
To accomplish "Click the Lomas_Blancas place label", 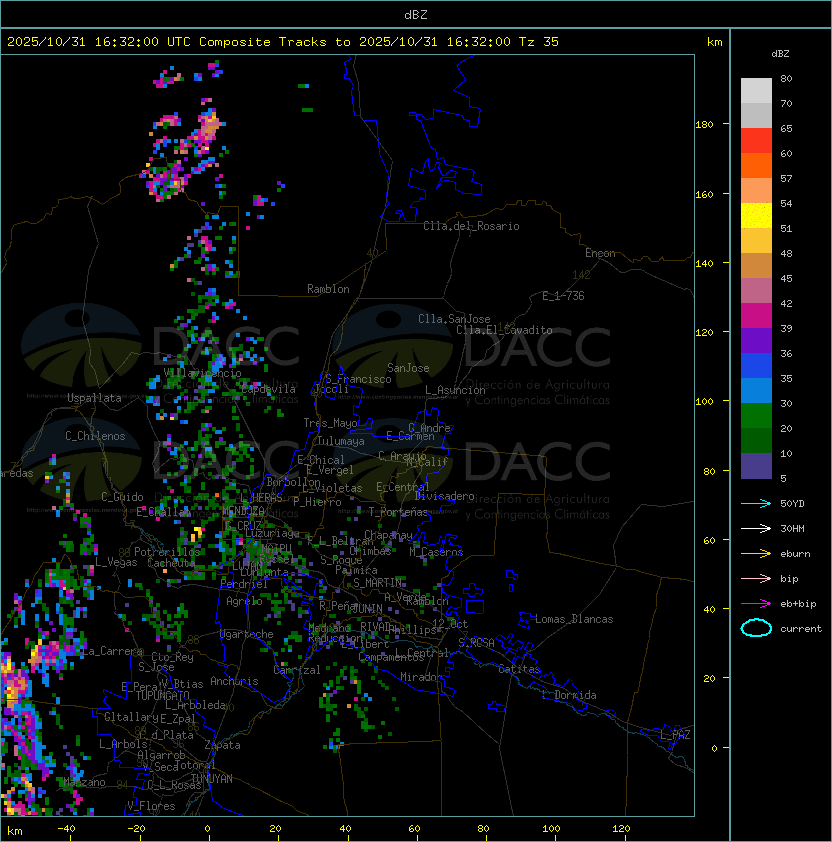I will (x=574, y=619).
